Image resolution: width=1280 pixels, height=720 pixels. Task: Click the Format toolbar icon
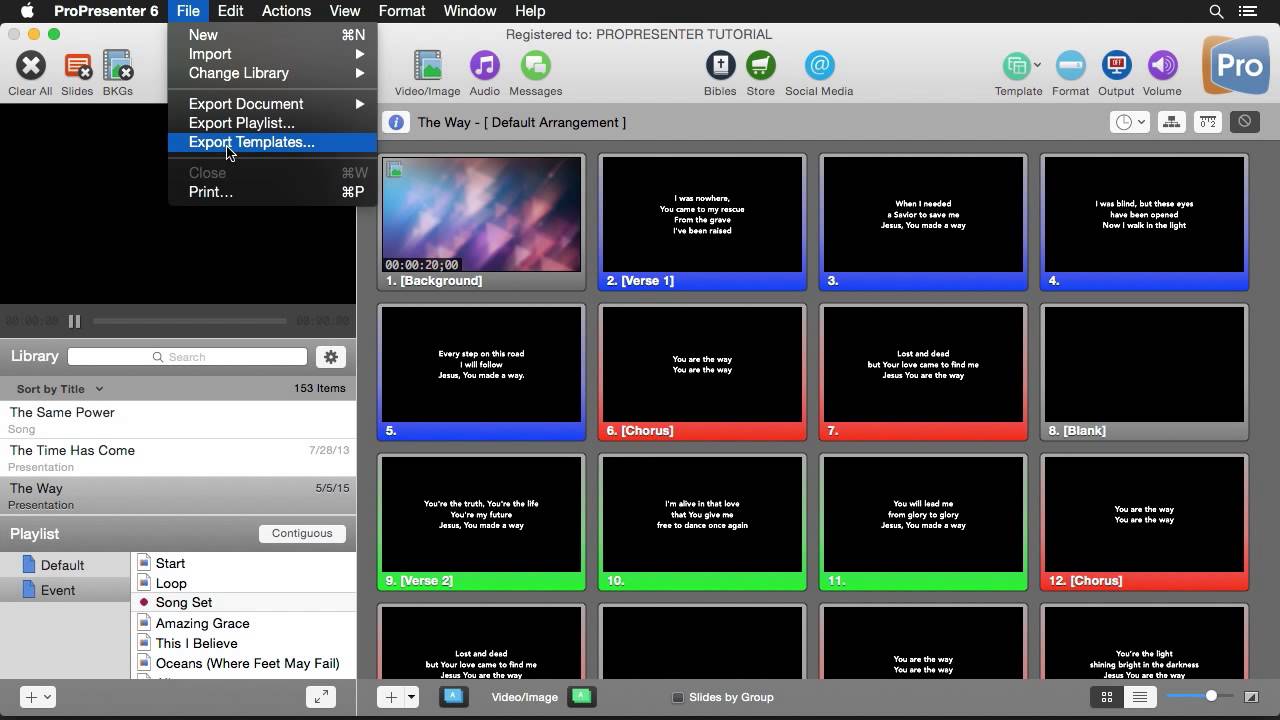click(x=1070, y=66)
